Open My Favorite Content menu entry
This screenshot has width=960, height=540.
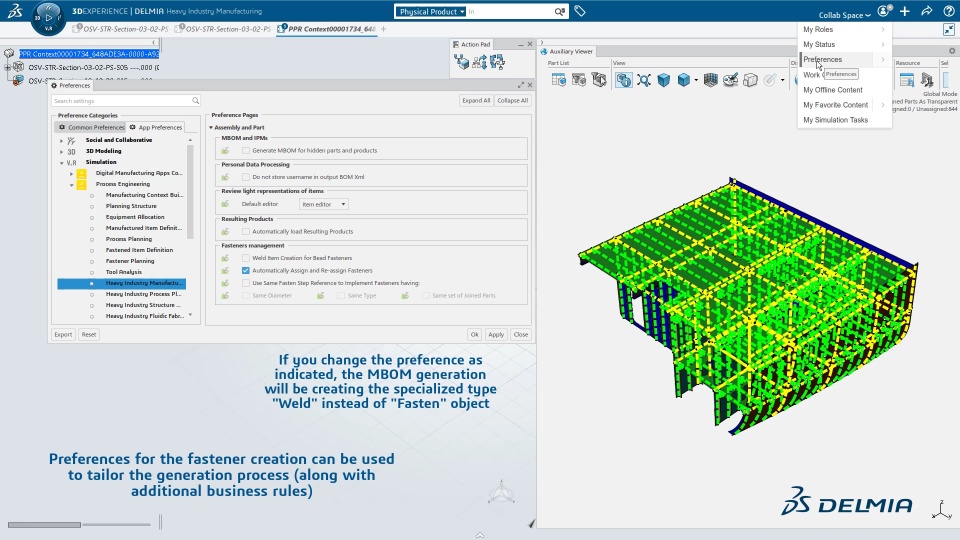coord(845,105)
